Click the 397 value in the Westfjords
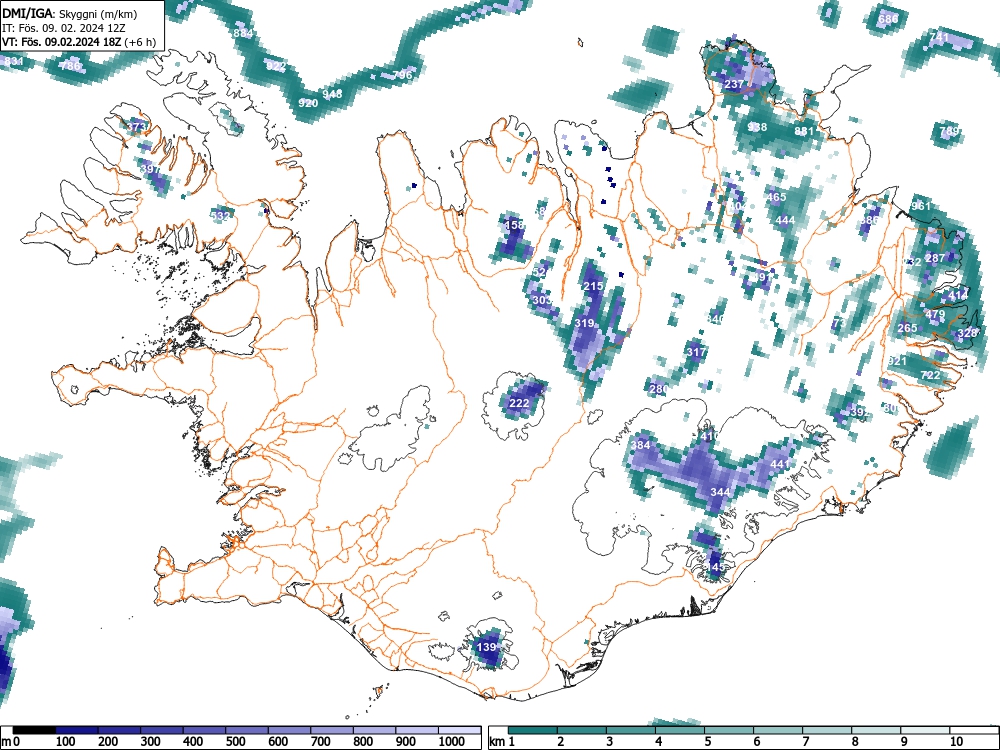Screen dimensions: 1000x750 (x=151, y=169)
